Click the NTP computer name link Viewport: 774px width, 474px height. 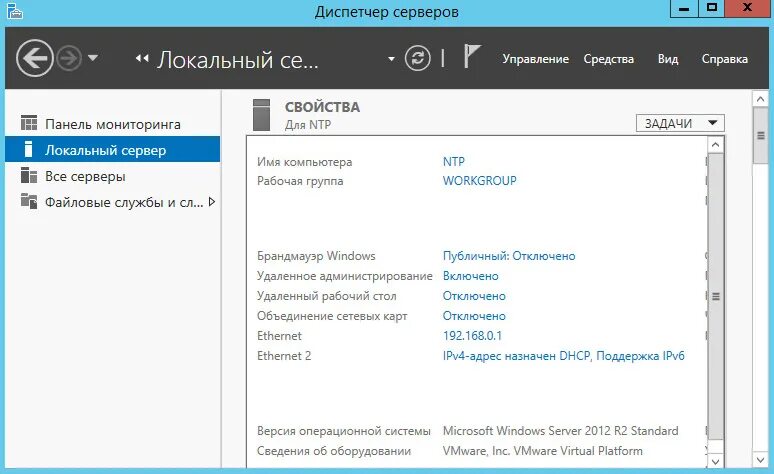[x=453, y=161]
